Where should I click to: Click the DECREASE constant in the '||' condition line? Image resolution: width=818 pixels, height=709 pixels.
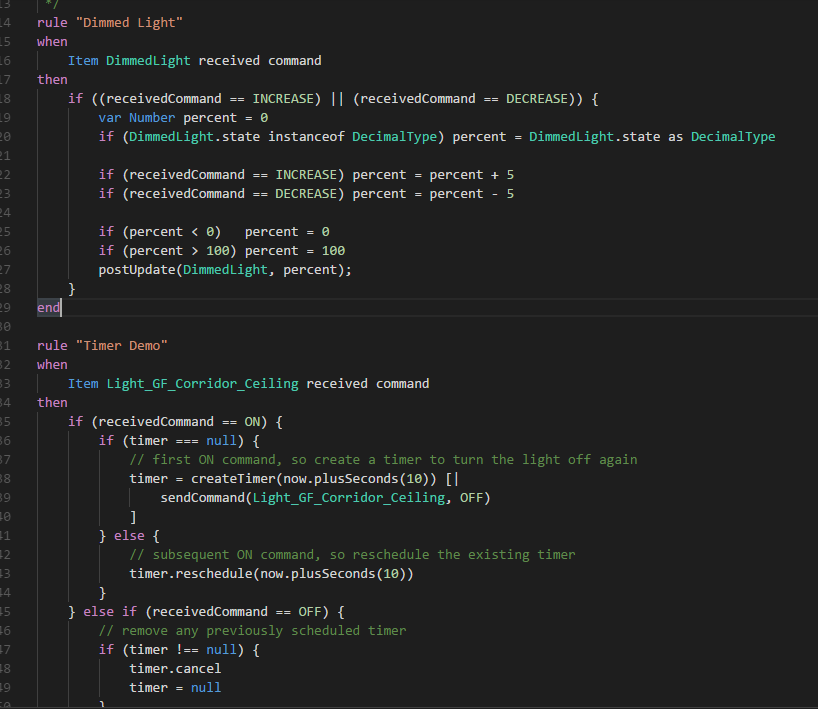(x=537, y=99)
